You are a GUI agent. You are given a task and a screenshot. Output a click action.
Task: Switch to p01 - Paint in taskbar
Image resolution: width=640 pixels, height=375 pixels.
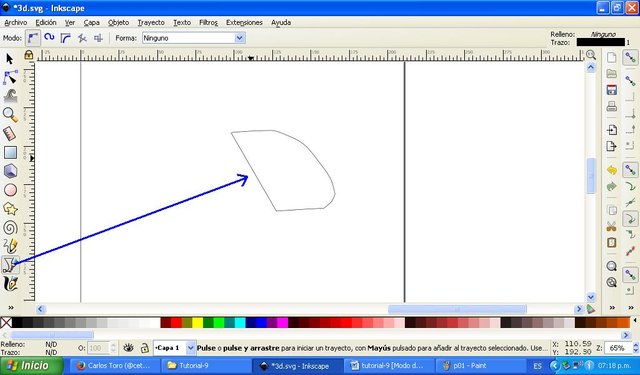pos(480,366)
